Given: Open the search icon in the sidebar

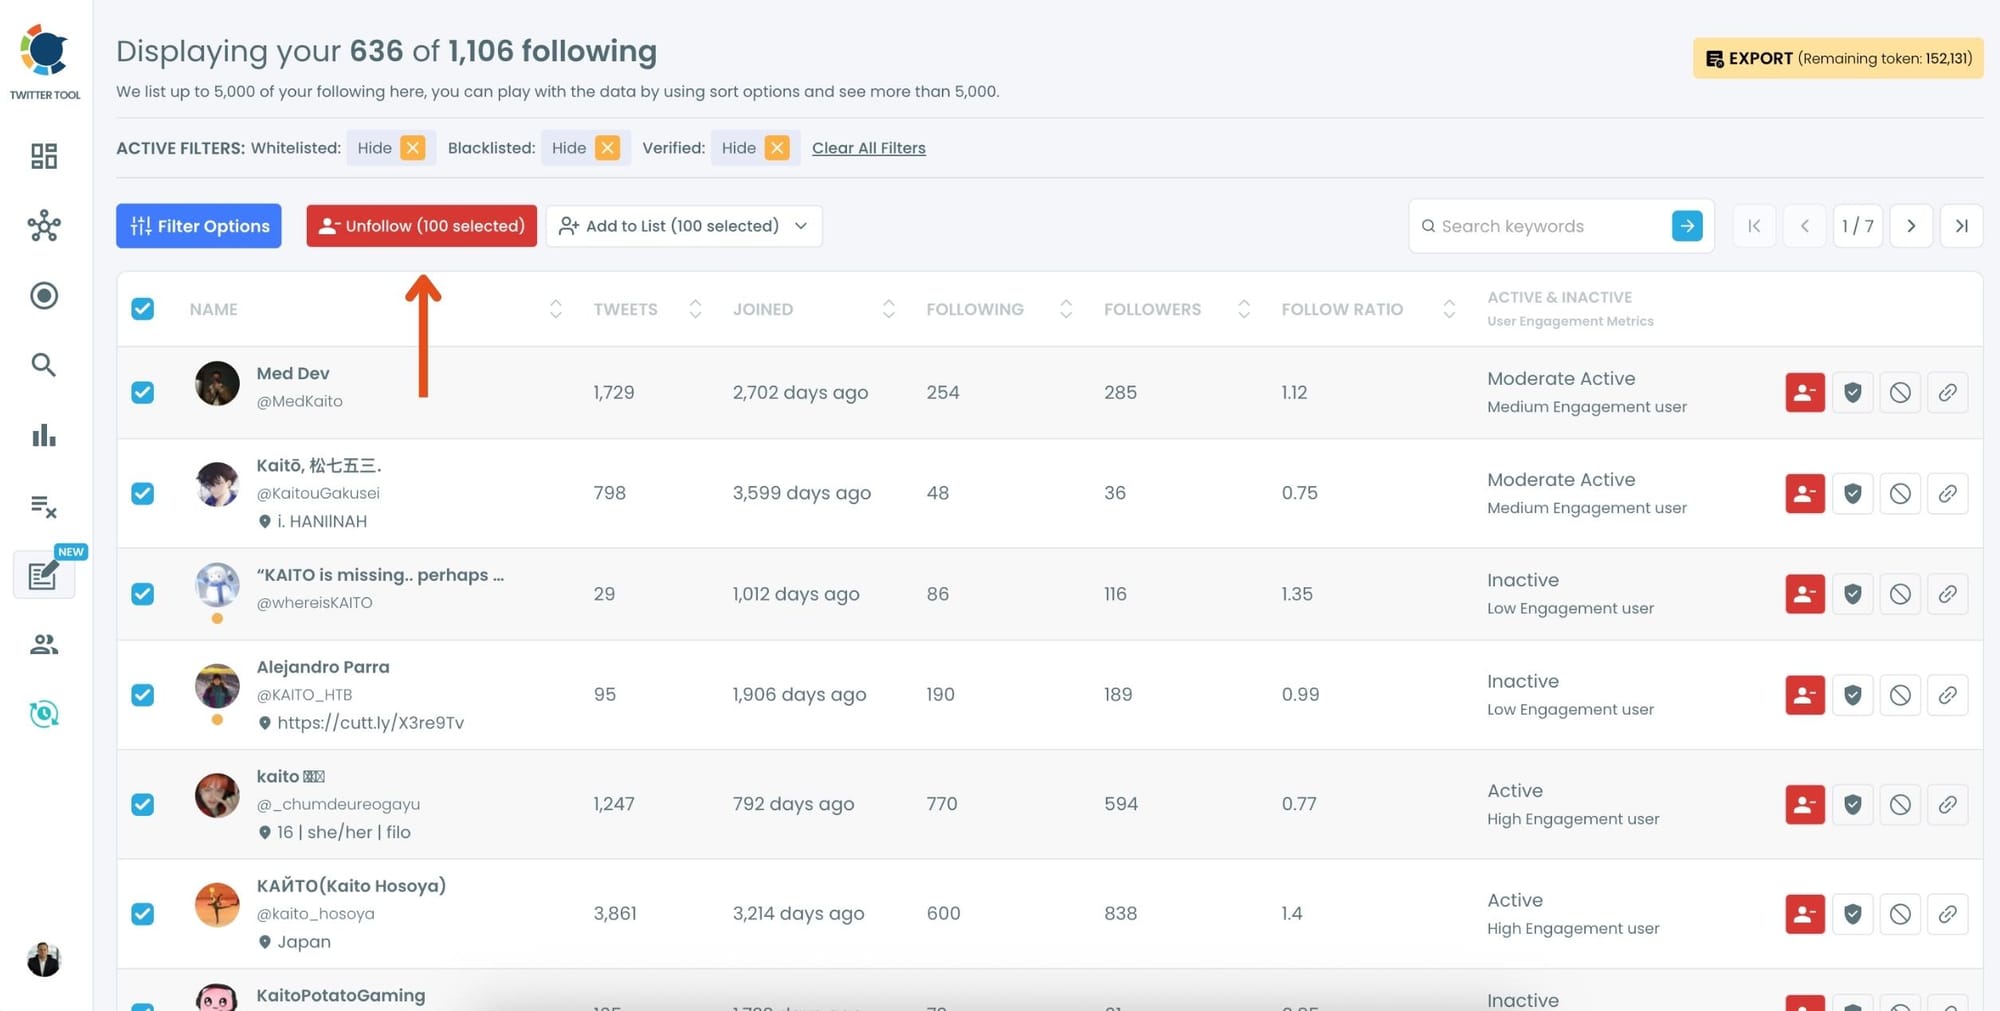Looking at the screenshot, I should [44, 365].
